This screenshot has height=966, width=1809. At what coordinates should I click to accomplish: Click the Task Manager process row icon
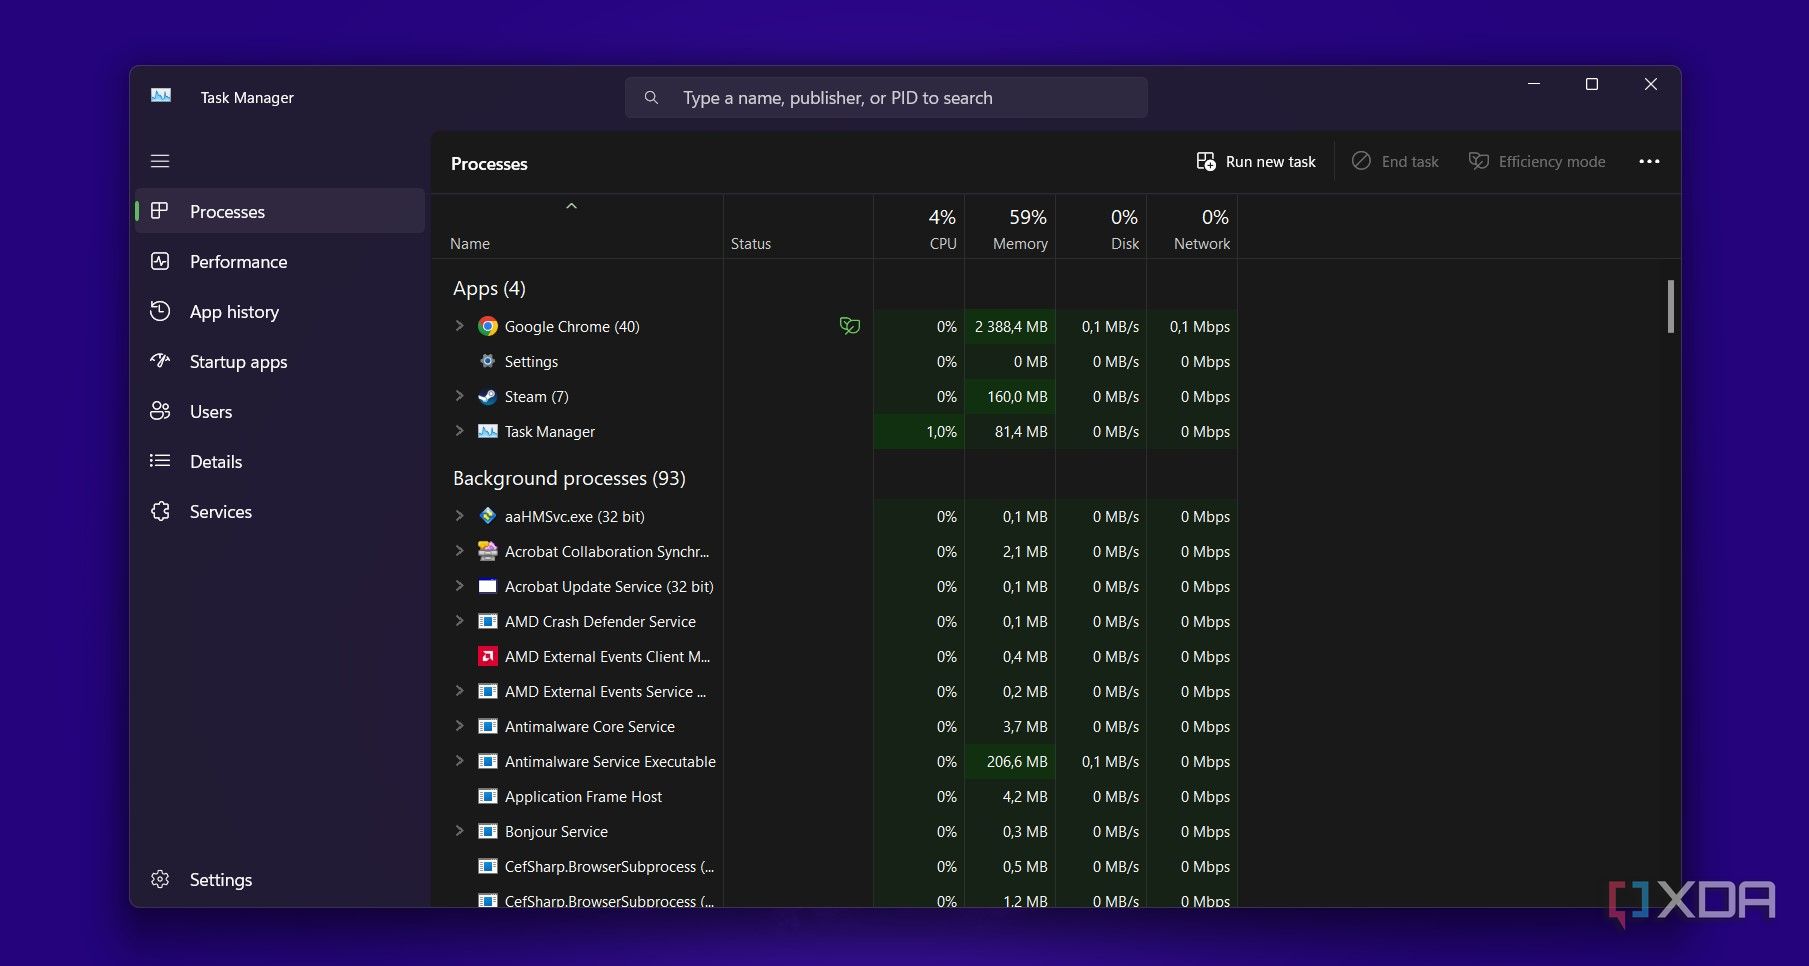coord(488,431)
